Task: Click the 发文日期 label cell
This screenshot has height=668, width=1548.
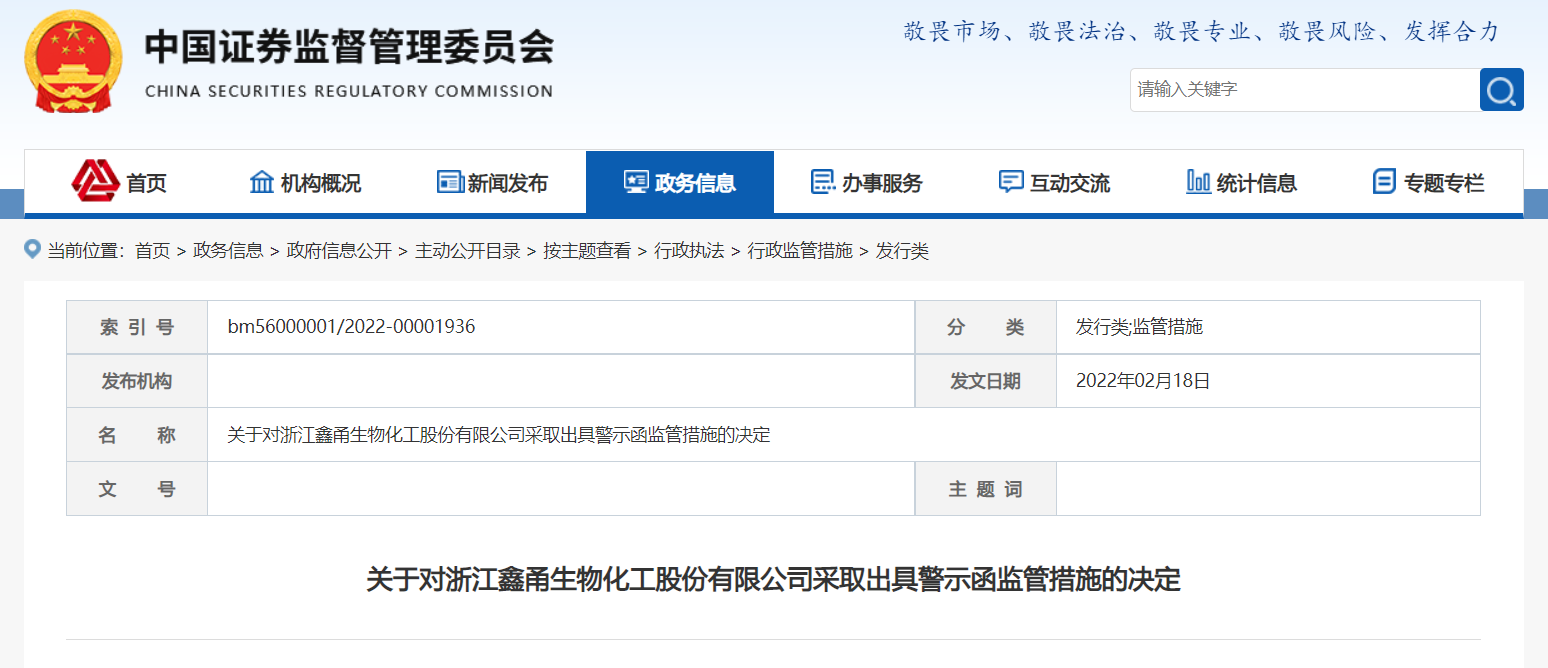Action: click(986, 381)
